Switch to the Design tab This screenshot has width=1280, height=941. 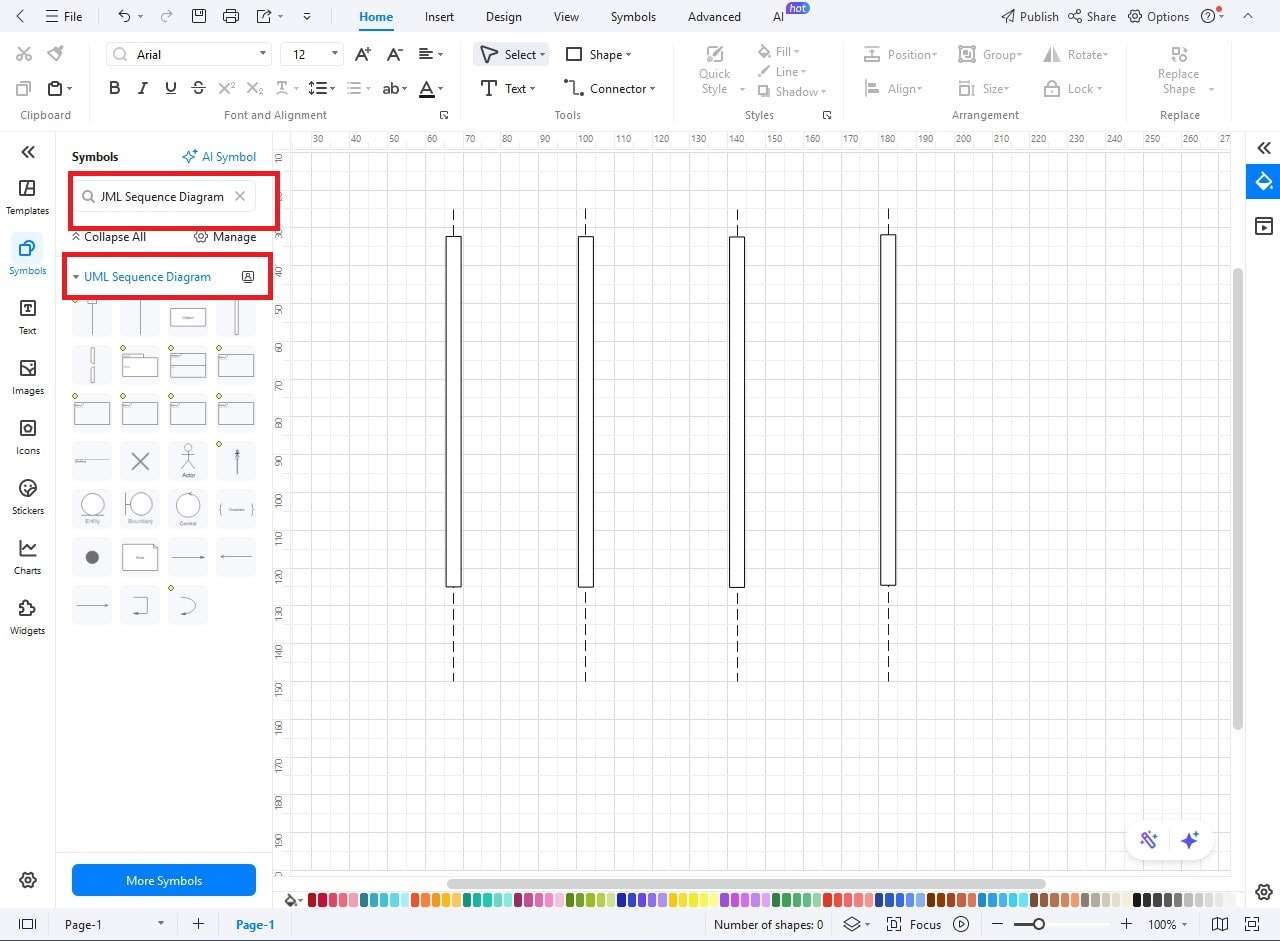pos(503,16)
